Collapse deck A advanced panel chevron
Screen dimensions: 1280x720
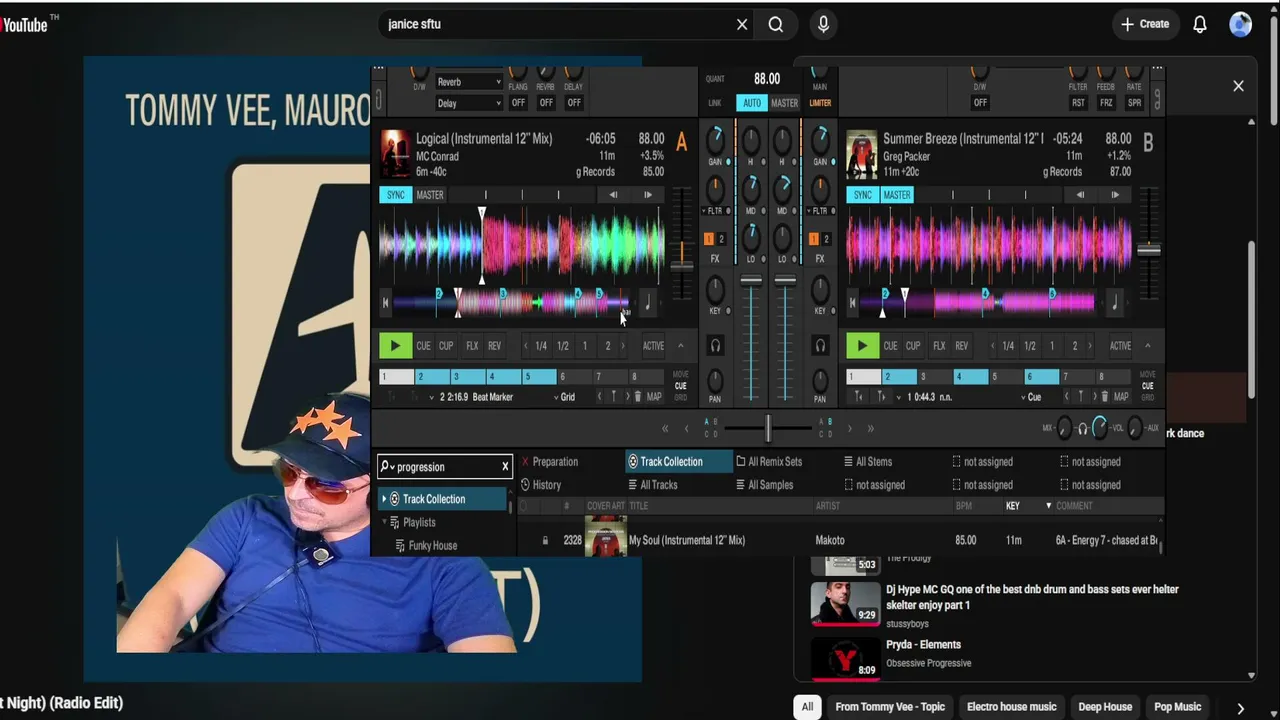pyautogui.click(x=681, y=346)
